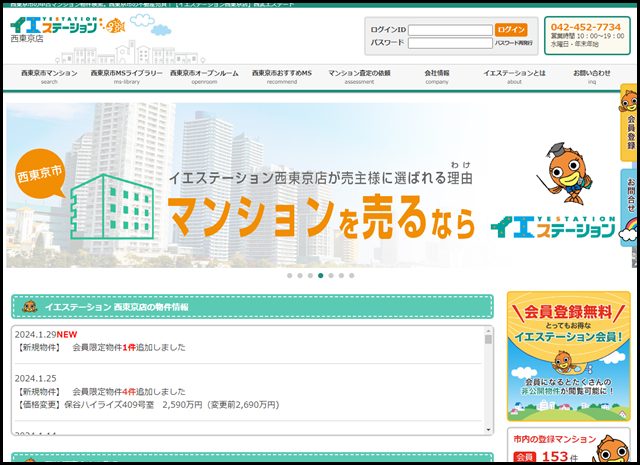Select the first carousel dot
The image size is (640, 465).
click(x=289, y=276)
